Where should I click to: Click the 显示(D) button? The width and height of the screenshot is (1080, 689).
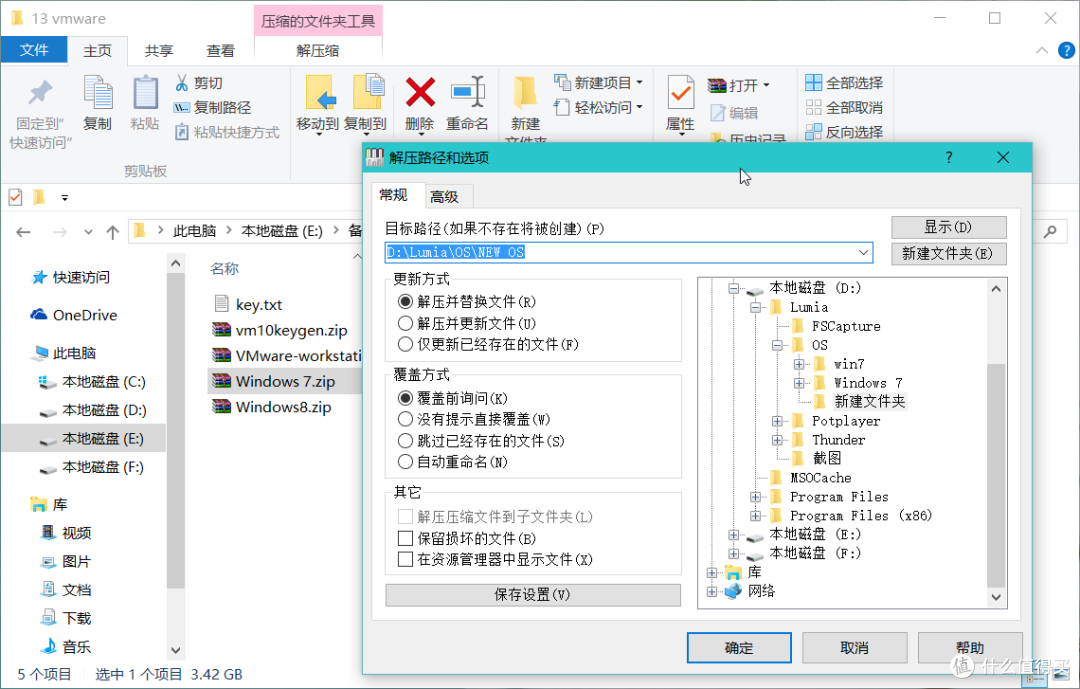tap(948, 227)
